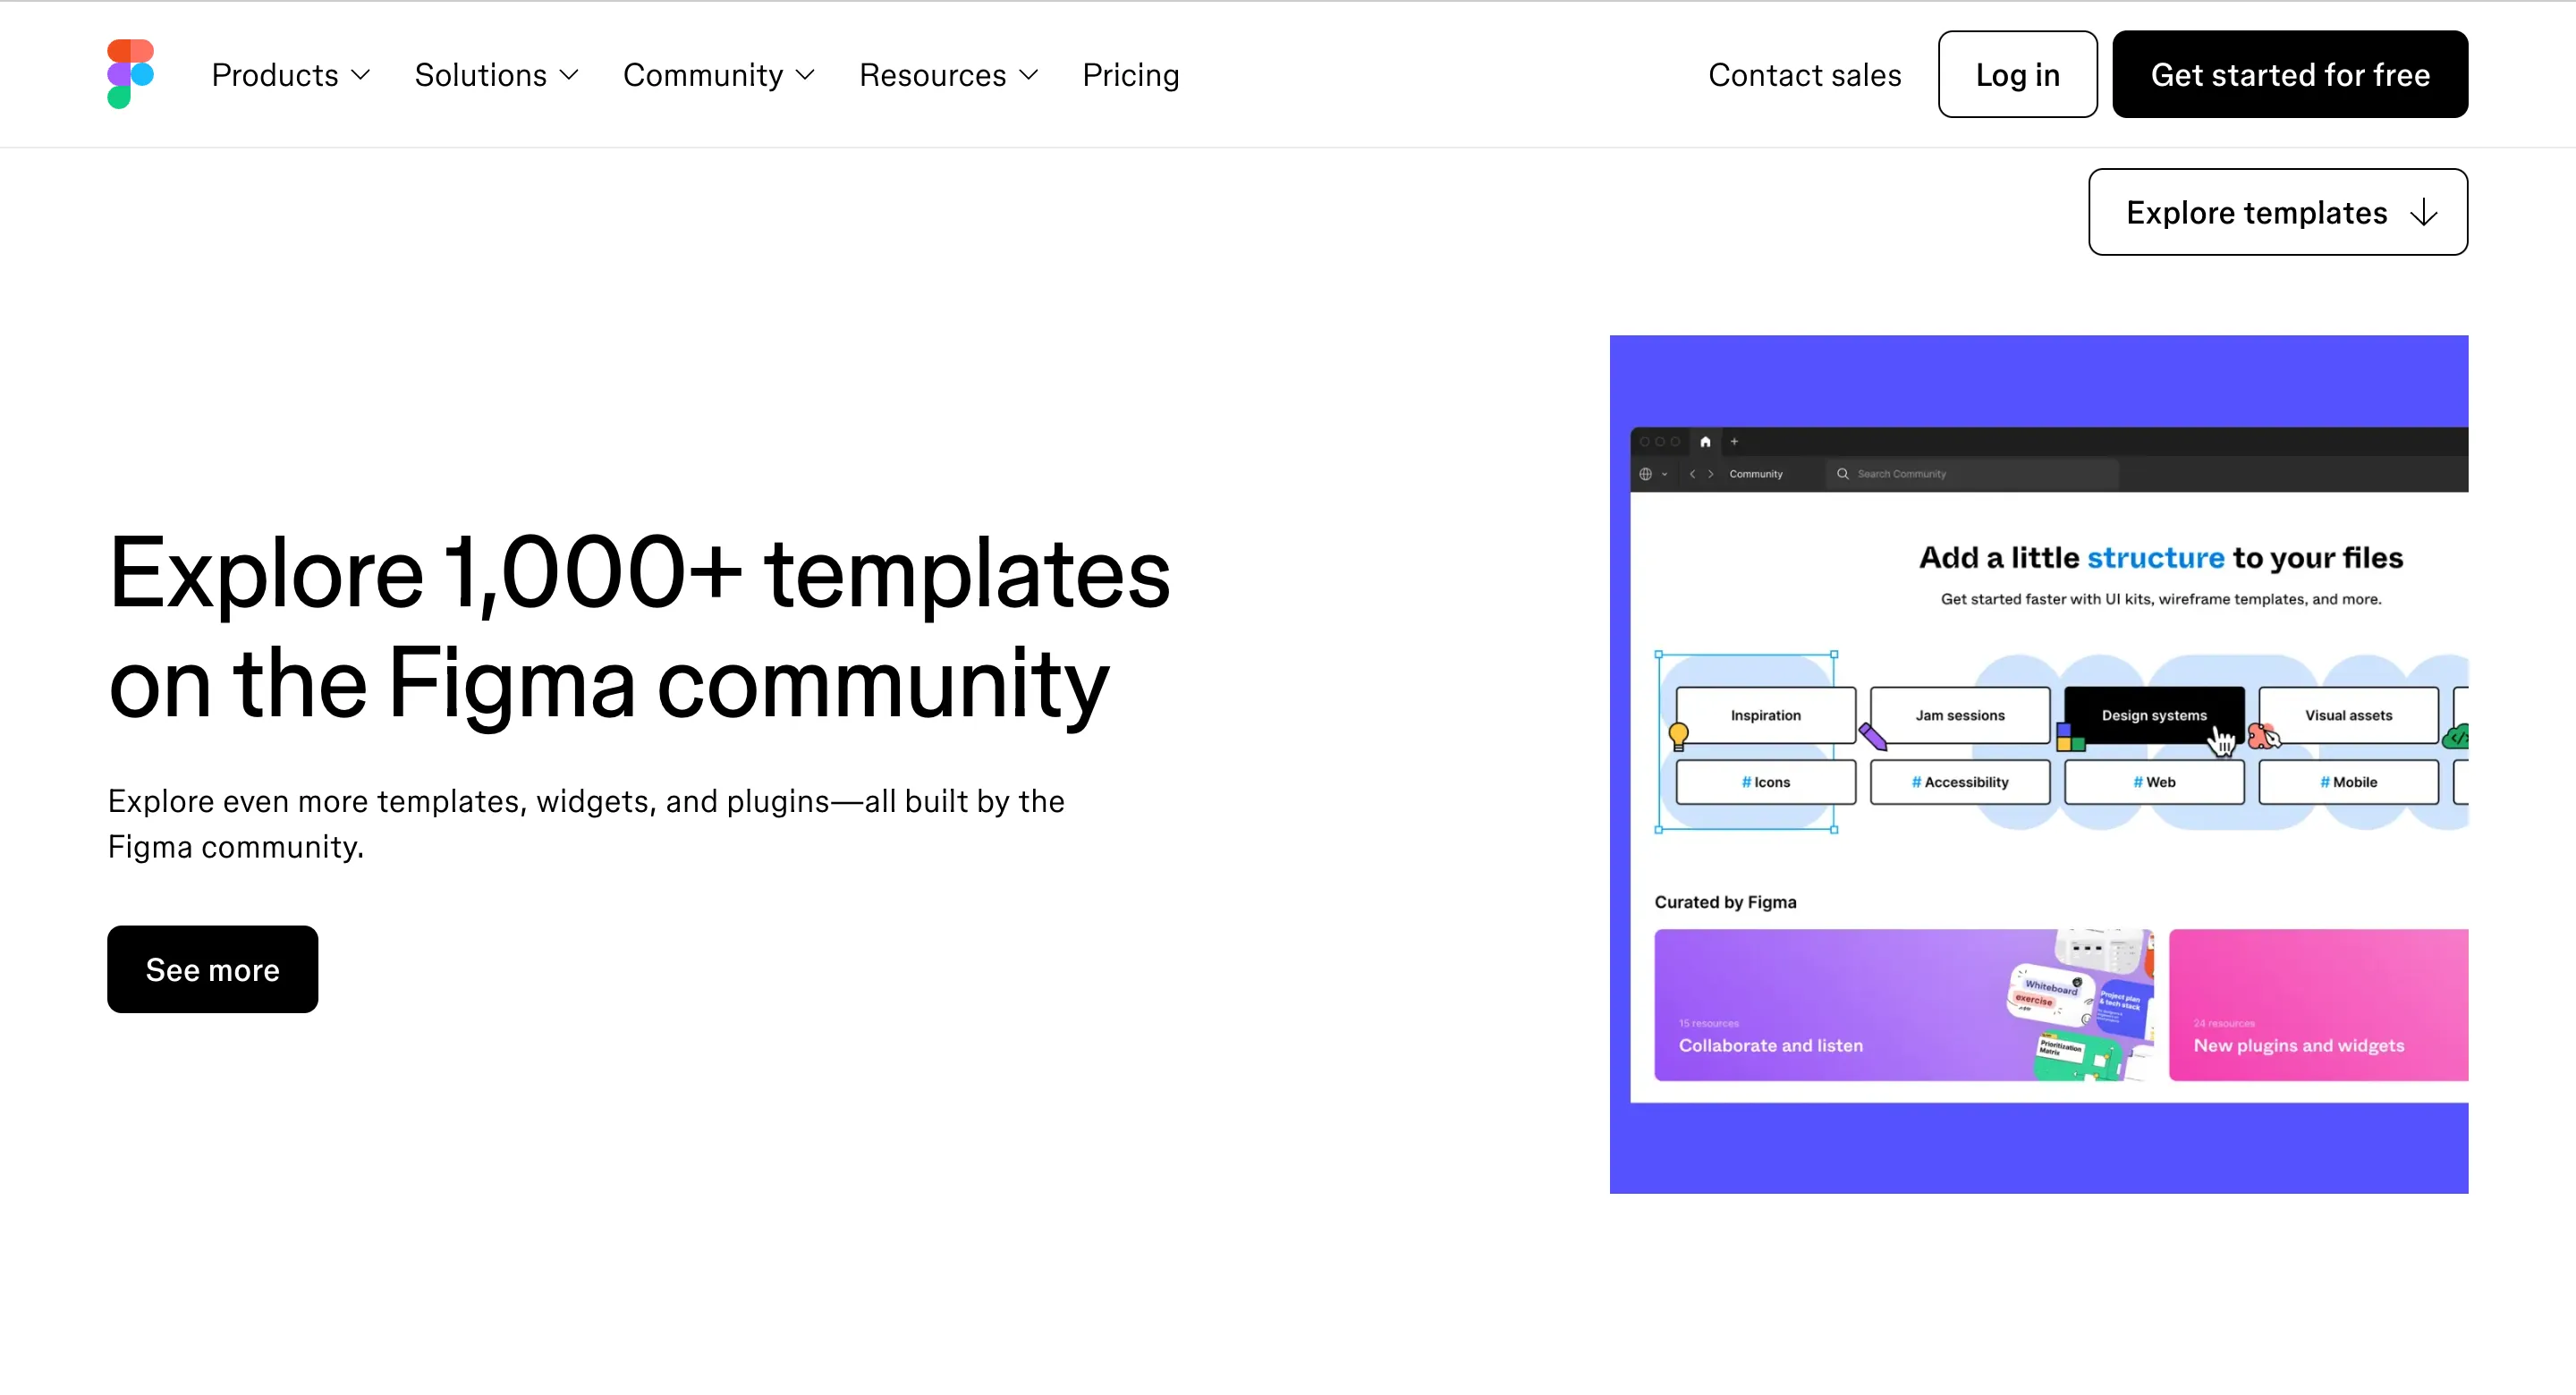The width and height of the screenshot is (2576, 1395).
Task: Open the Community dropdown menu
Action: coord(719,75)
